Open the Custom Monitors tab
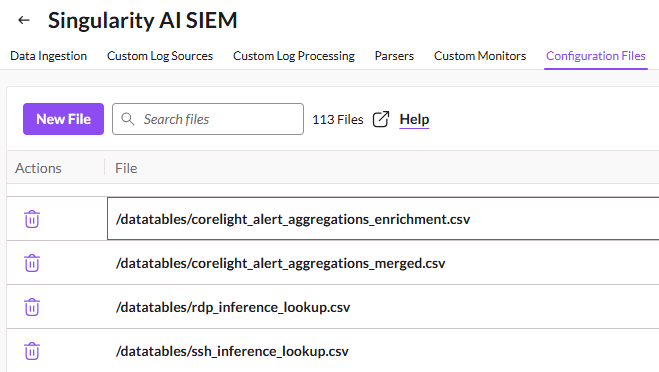 point(480,56)
